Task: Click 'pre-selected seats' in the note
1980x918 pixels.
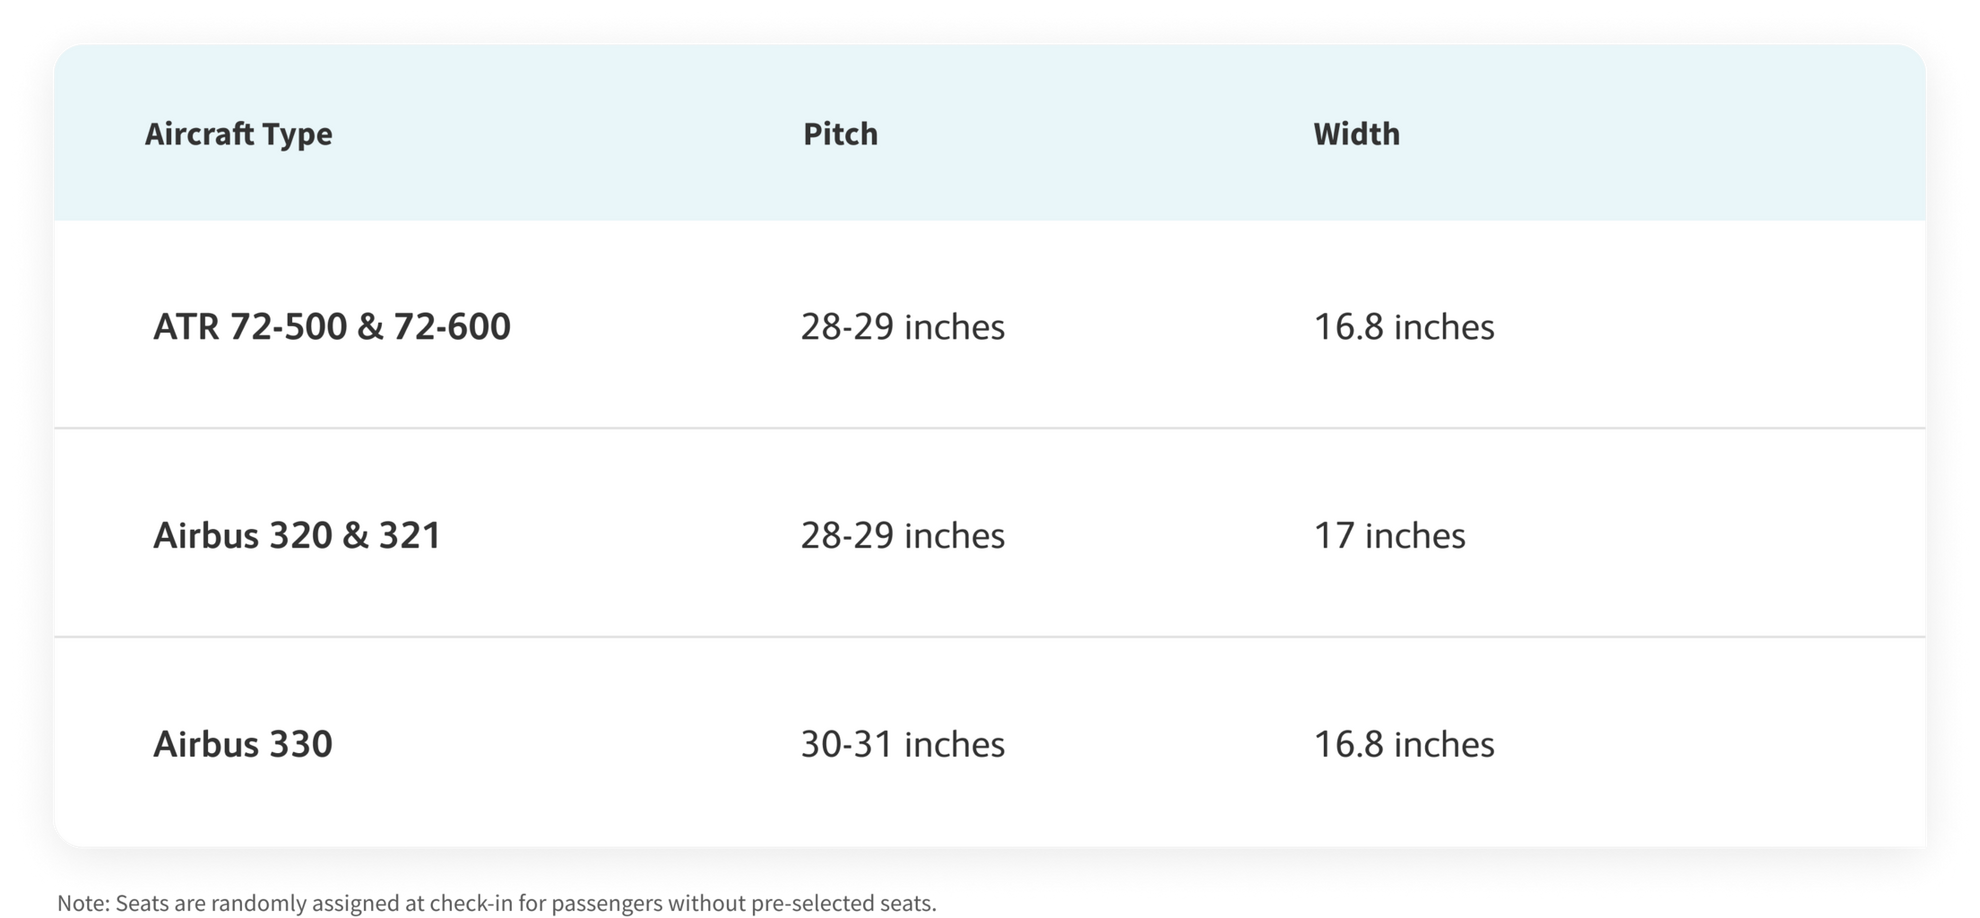Action: [843, 903]
